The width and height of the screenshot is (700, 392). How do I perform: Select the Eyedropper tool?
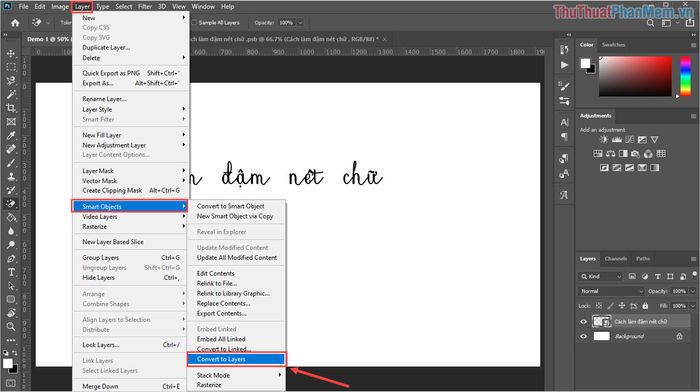[11, 135]
